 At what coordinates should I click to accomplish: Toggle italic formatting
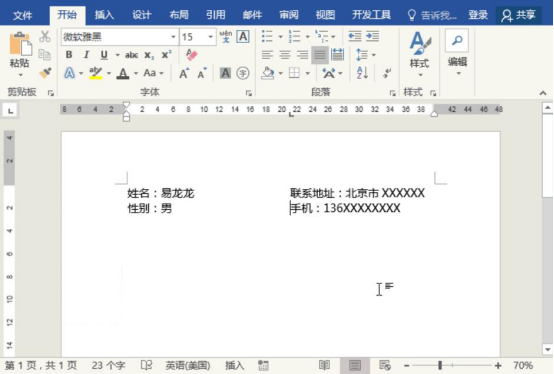[86, 55]
